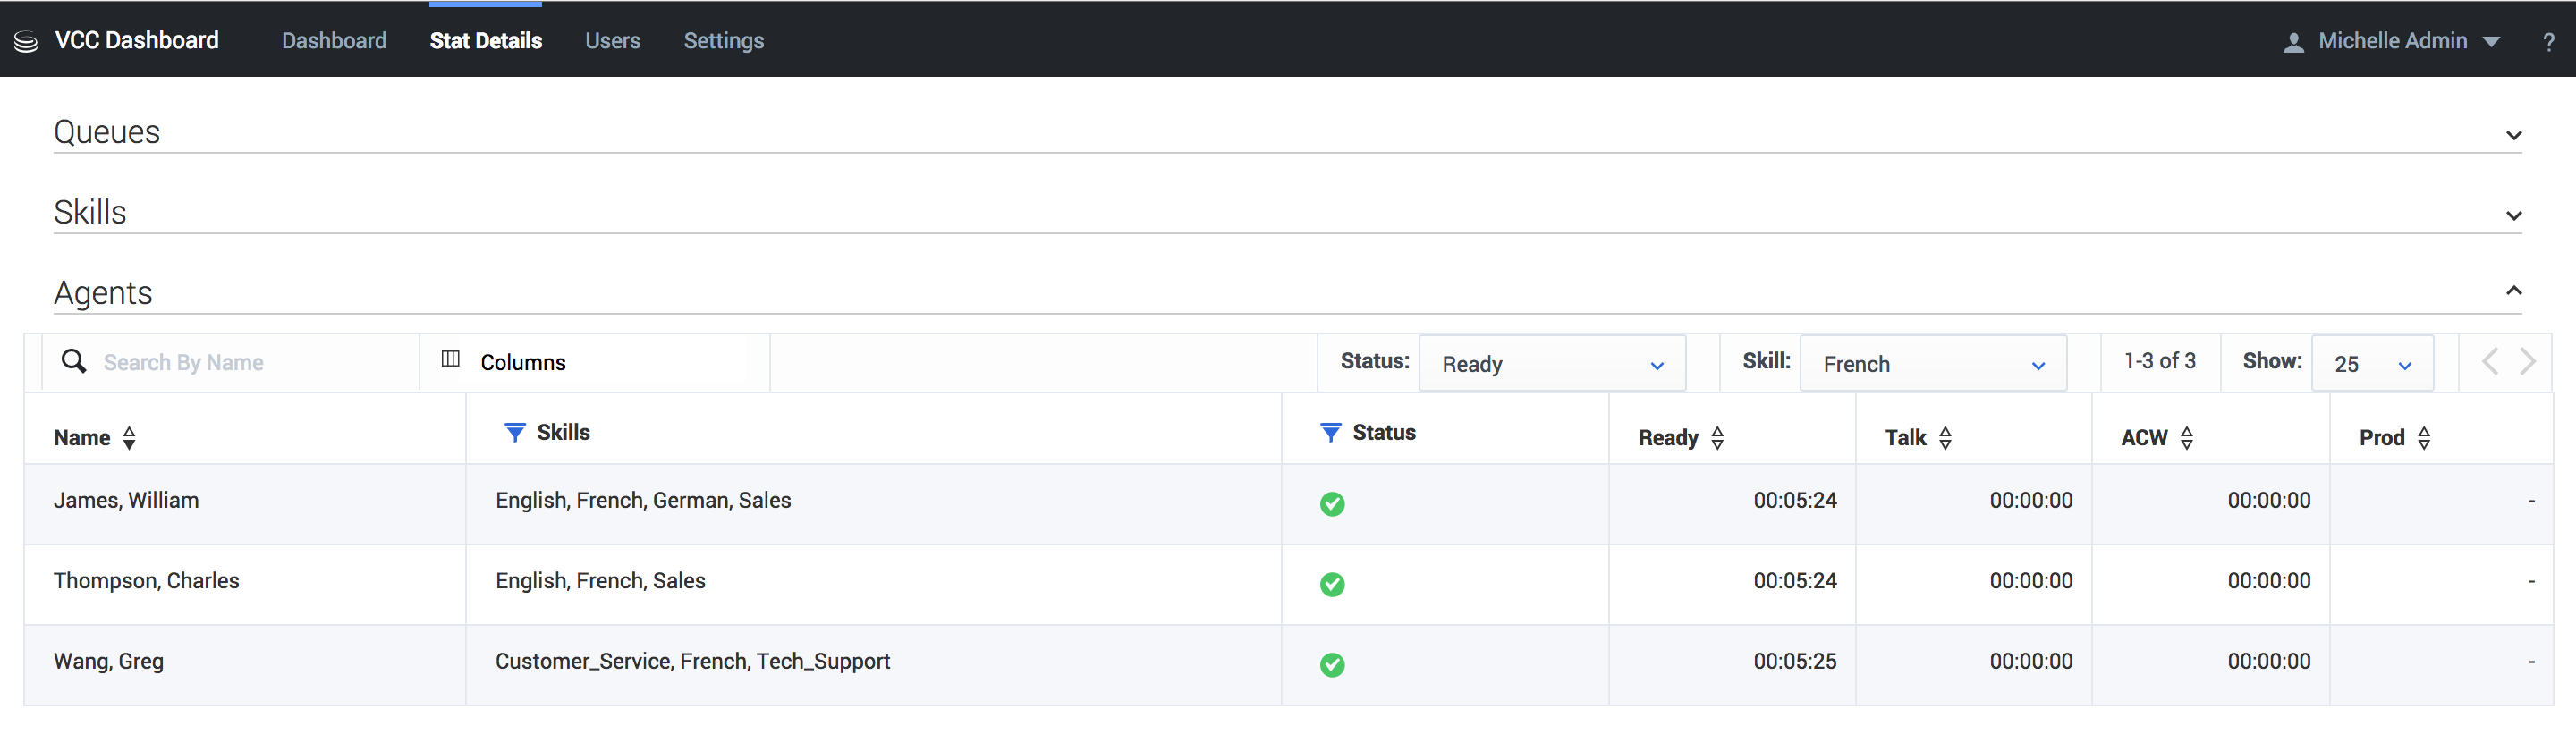The width and height of the screenshot is (2576, 751).
Task: Click the VCC Dashboard logo icon
Action: (26, 41)
